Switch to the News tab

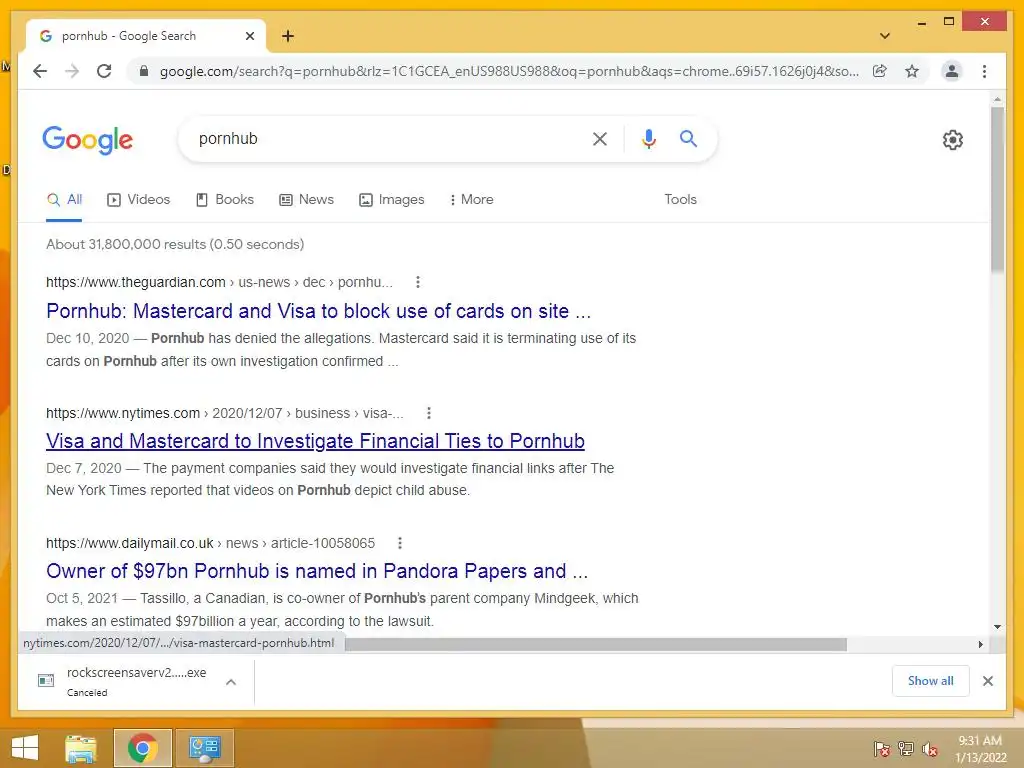[x=306, y=200]
